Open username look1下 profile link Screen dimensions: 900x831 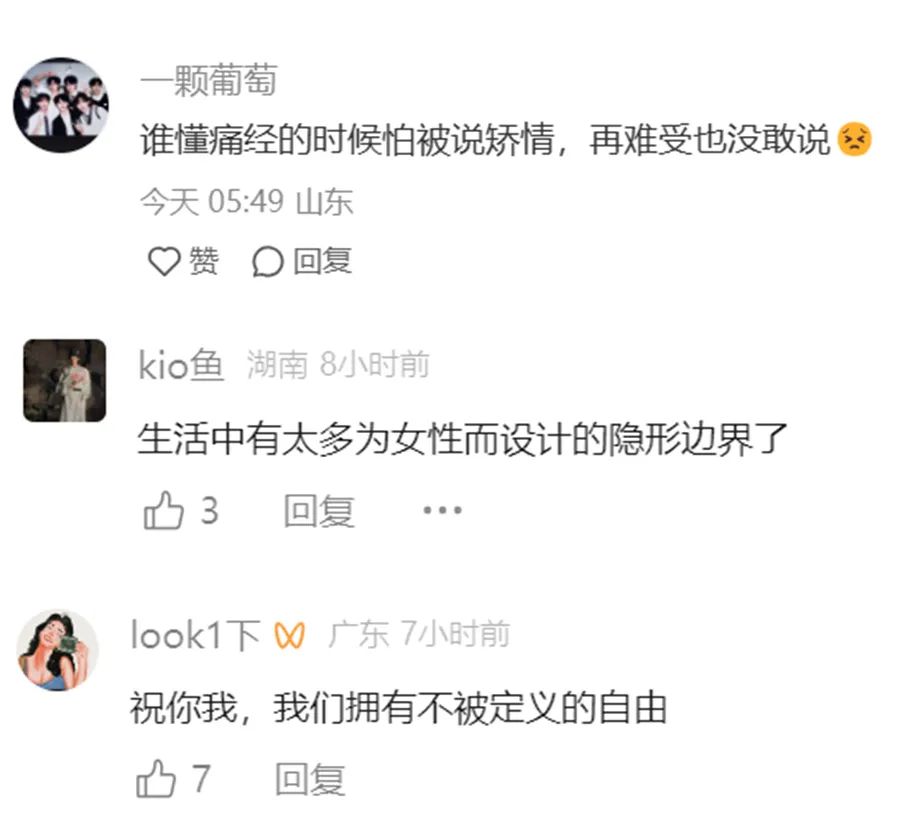[196, 635]
